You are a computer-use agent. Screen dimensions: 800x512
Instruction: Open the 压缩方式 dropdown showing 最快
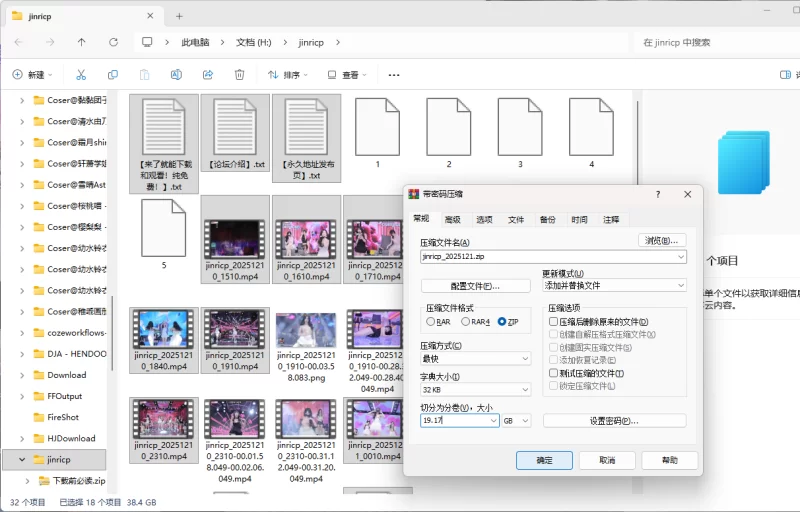[x=475, y=358]
